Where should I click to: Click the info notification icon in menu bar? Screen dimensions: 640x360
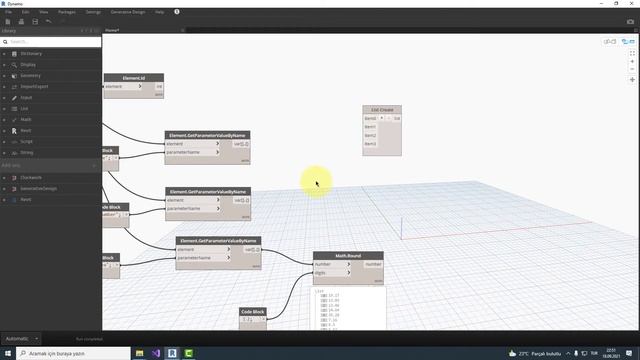point(177,12)
